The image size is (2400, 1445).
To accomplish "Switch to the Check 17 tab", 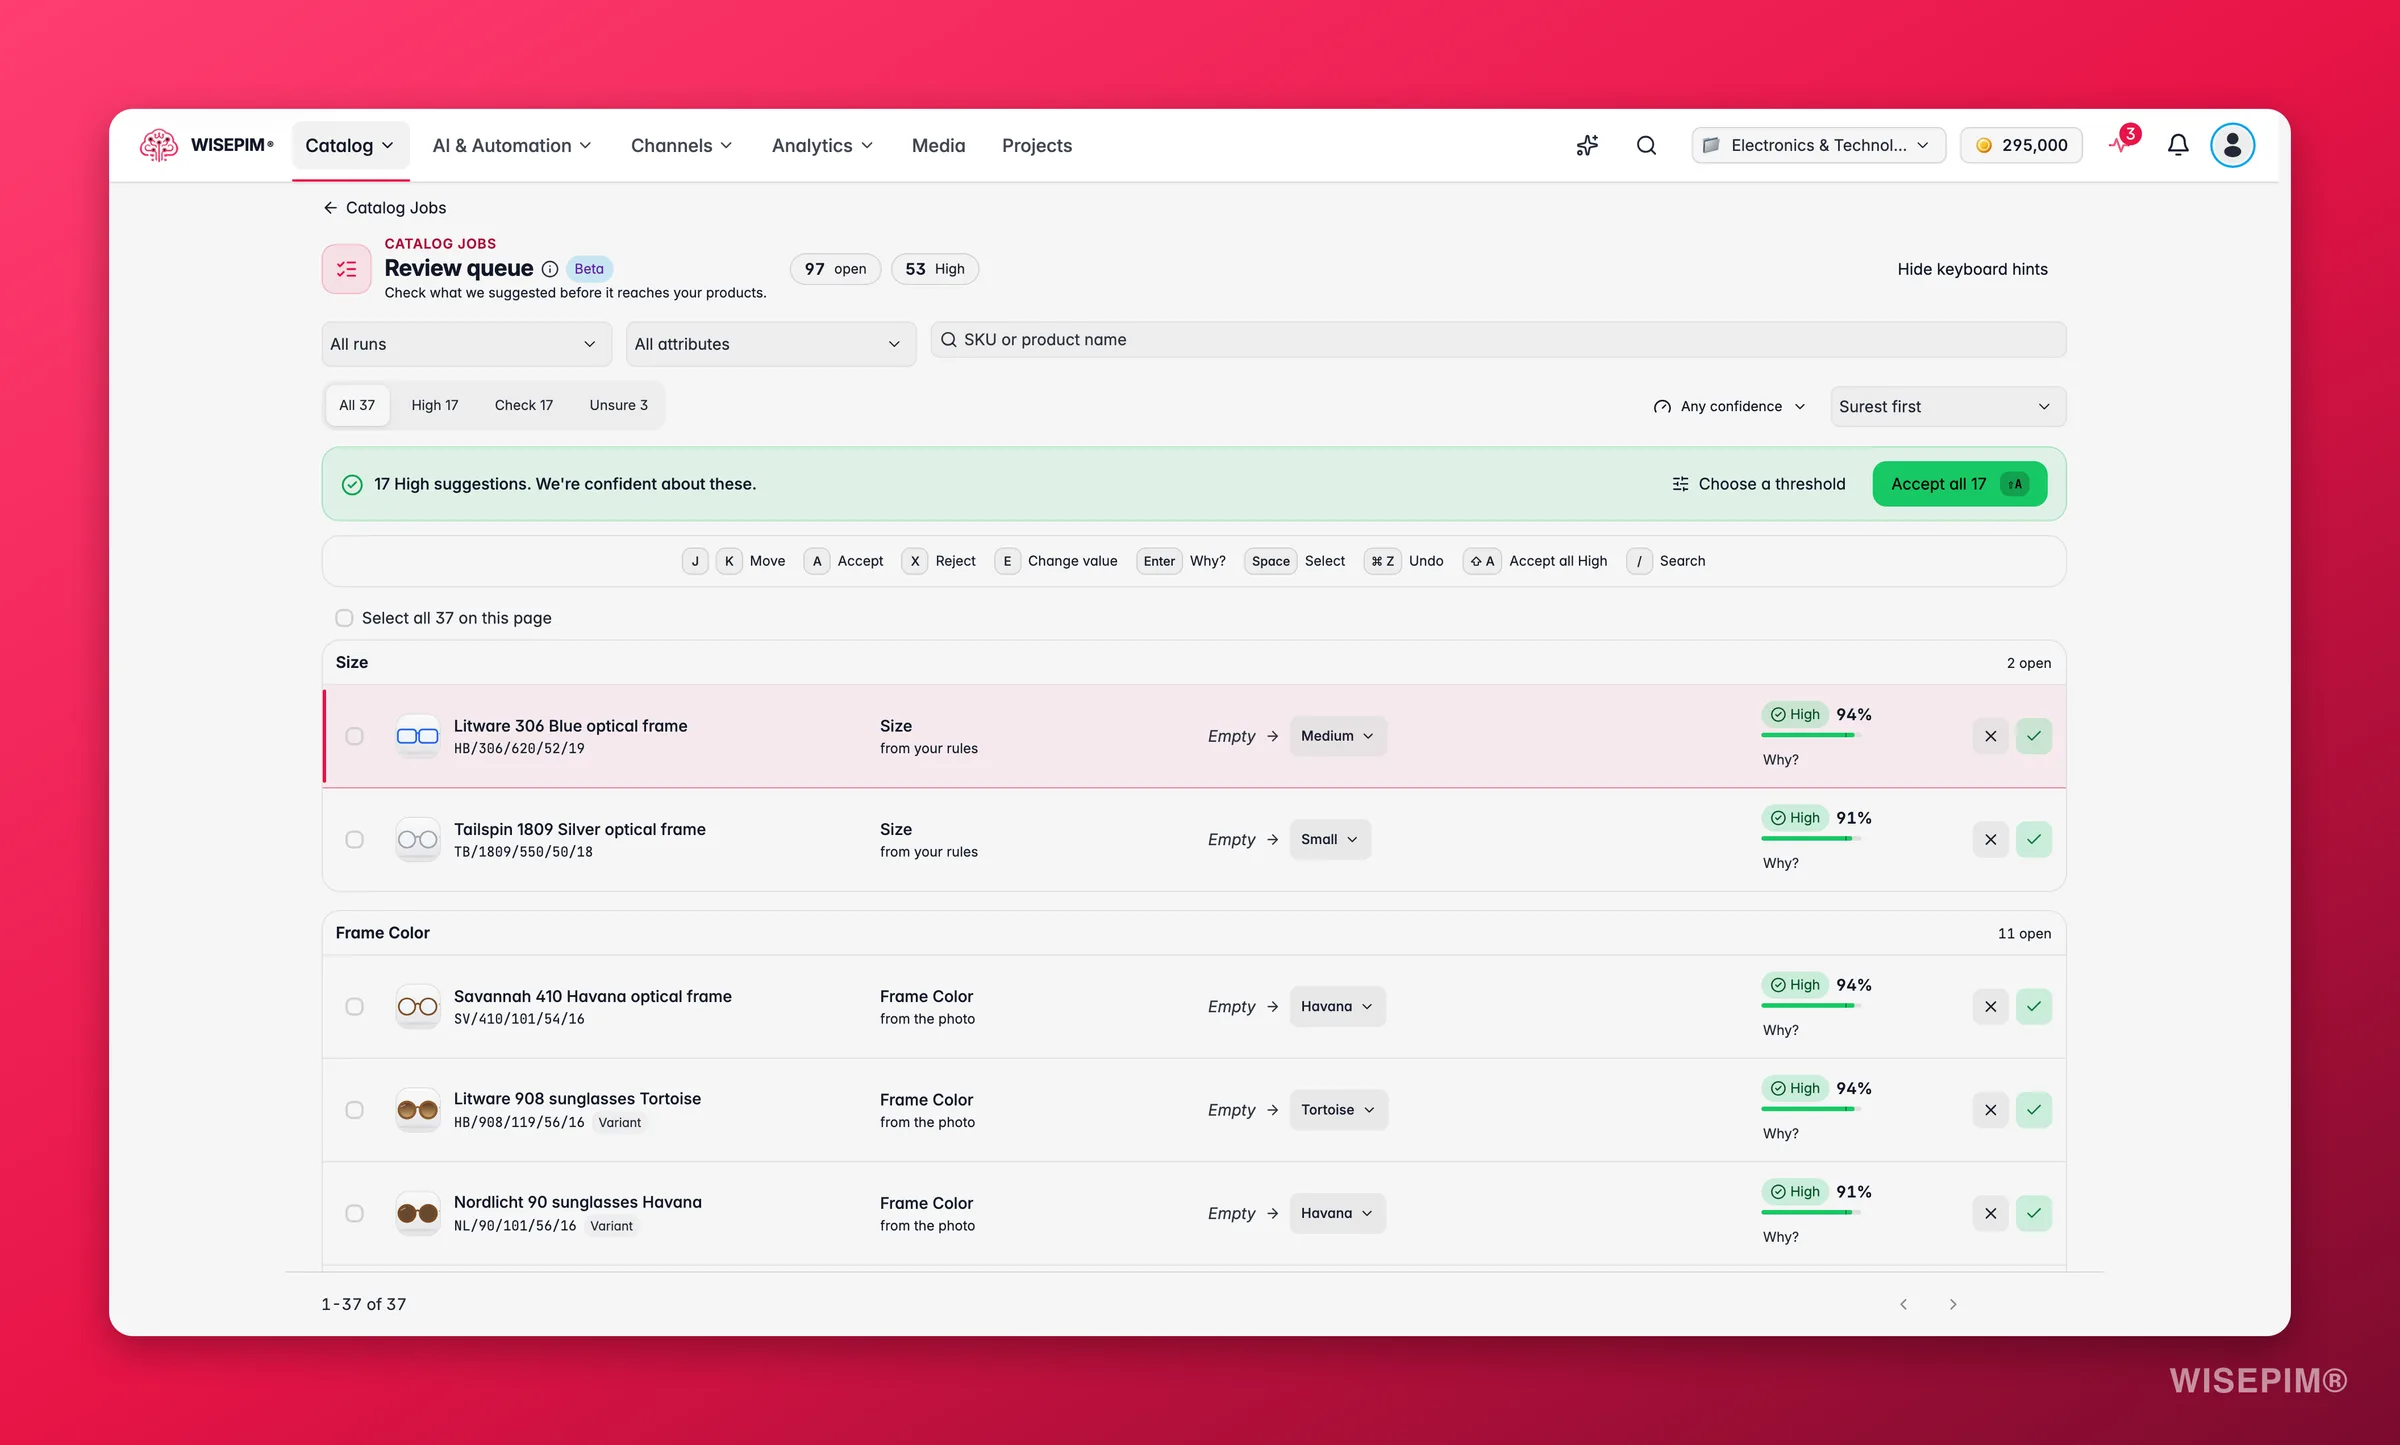I will 523,405.
